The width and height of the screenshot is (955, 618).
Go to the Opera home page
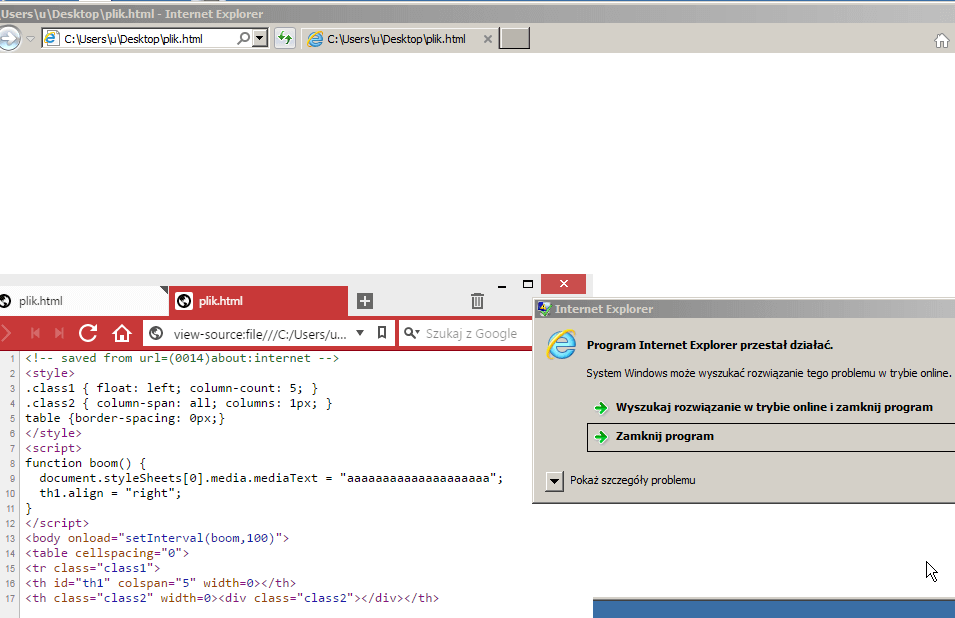(122, 333)
